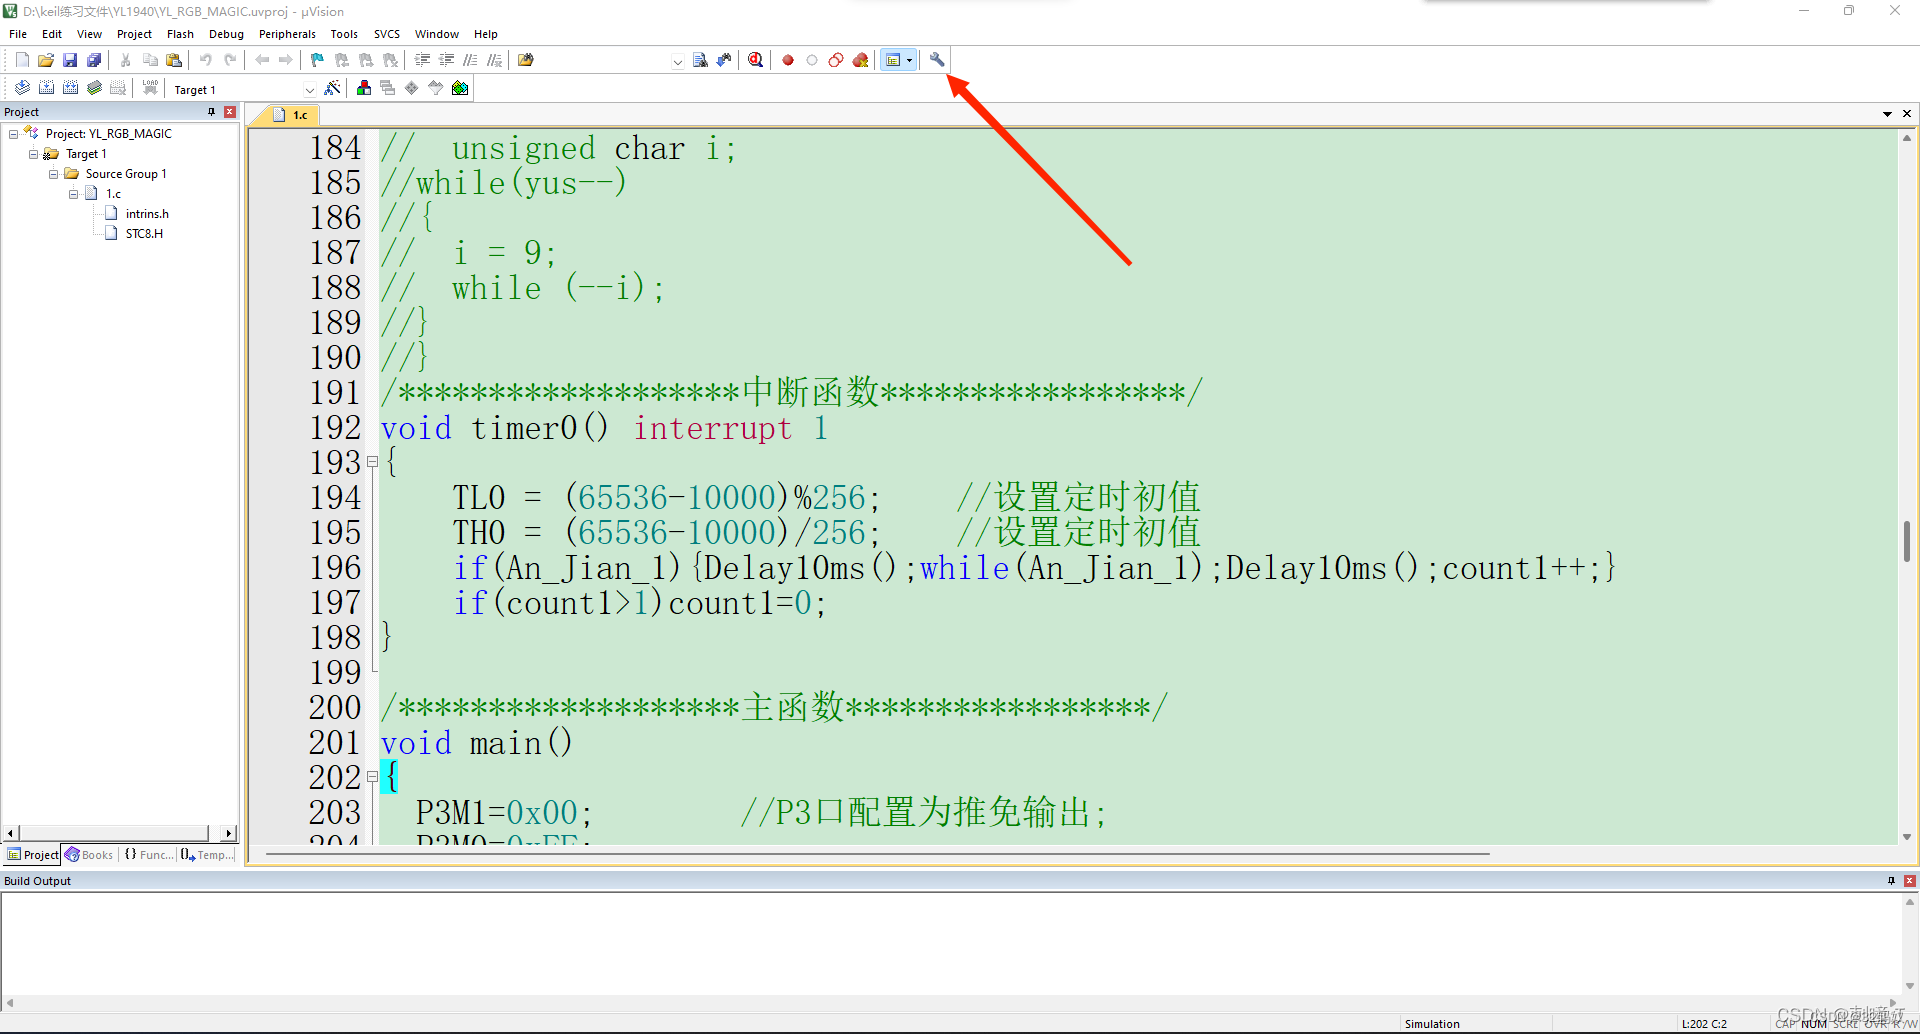Insert a breakpoint with red dot icon

[x=788, y=60]
